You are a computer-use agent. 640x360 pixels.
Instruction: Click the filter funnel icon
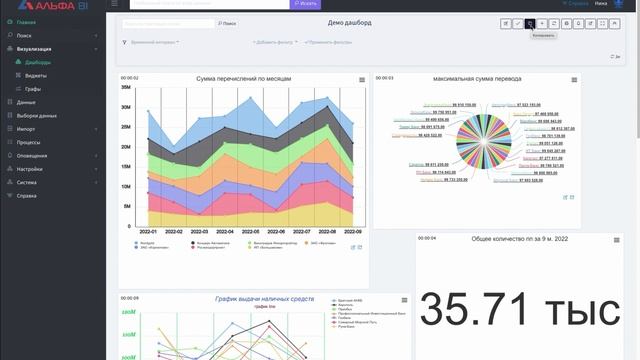[x=124, y=42]
